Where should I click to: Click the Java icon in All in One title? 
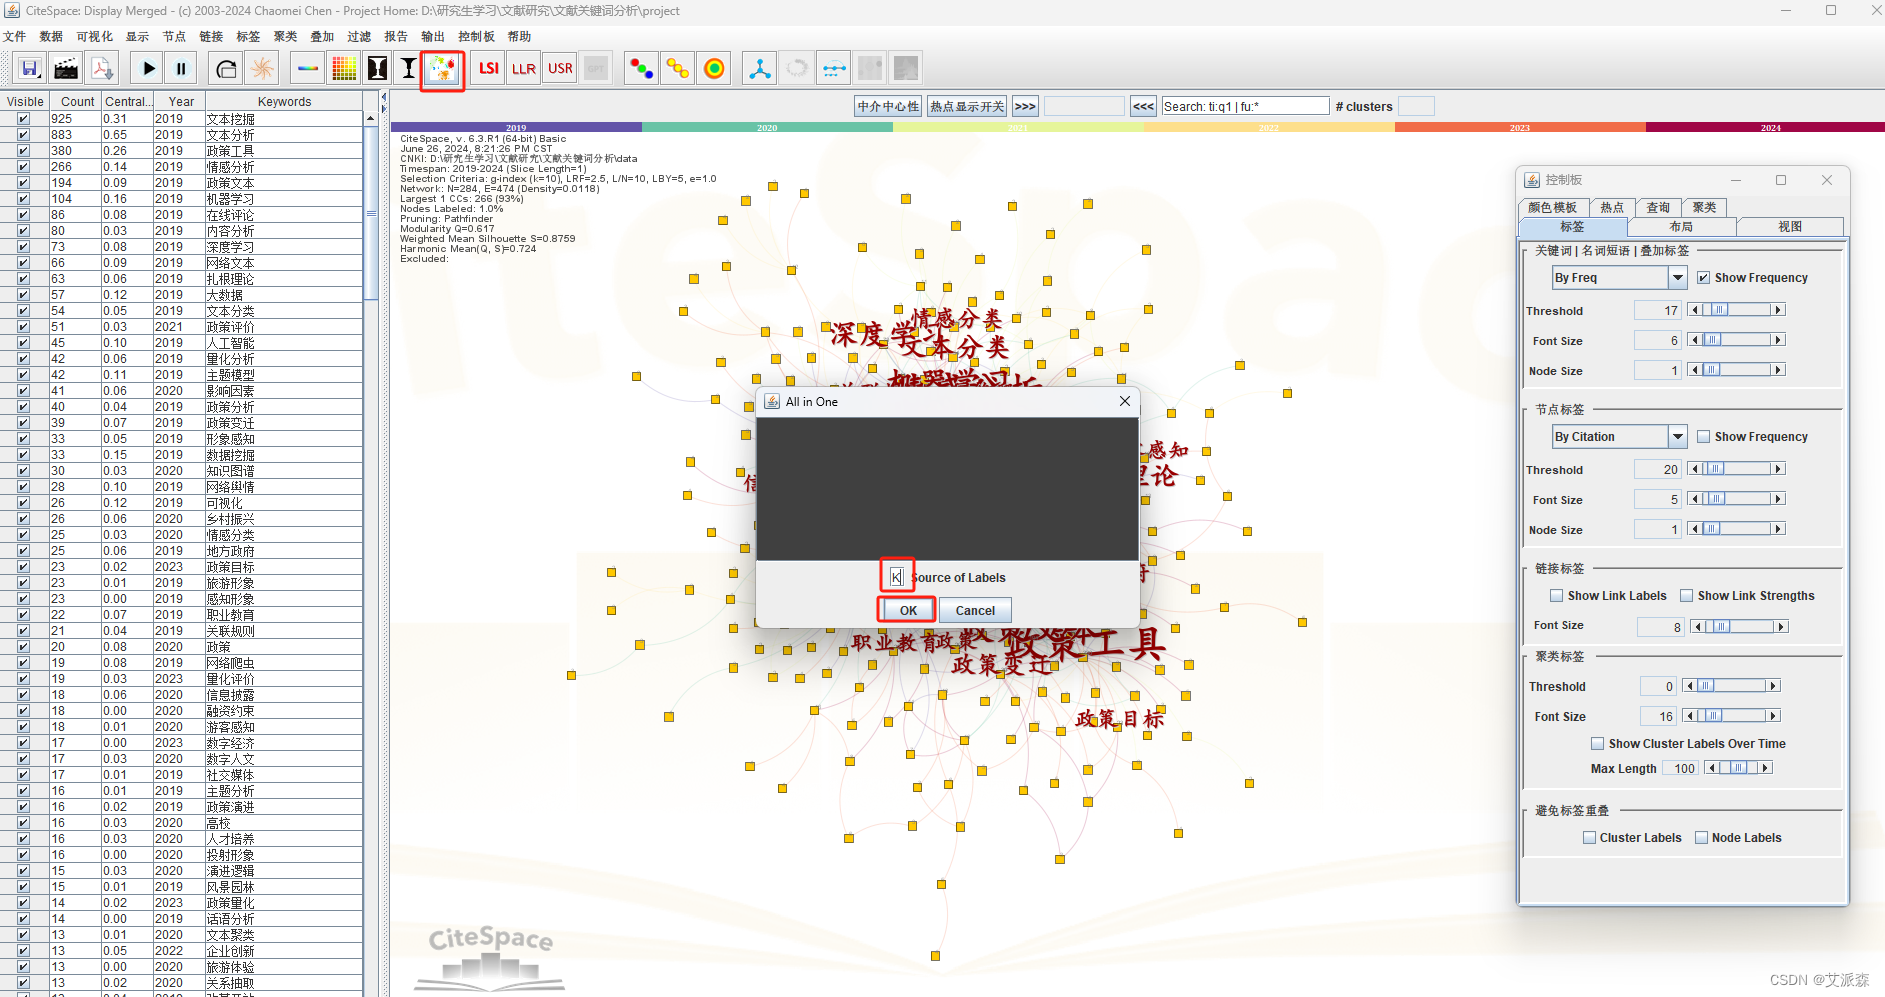(772, 401)
